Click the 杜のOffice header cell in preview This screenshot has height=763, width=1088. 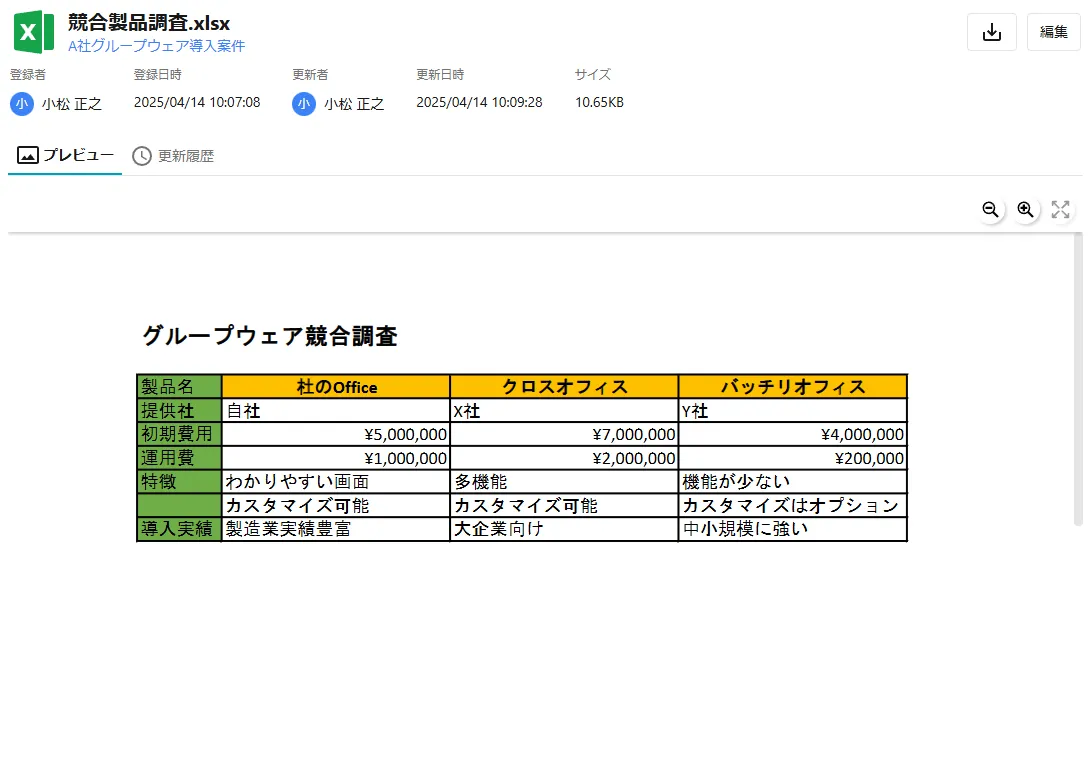[x=334, y=385]
